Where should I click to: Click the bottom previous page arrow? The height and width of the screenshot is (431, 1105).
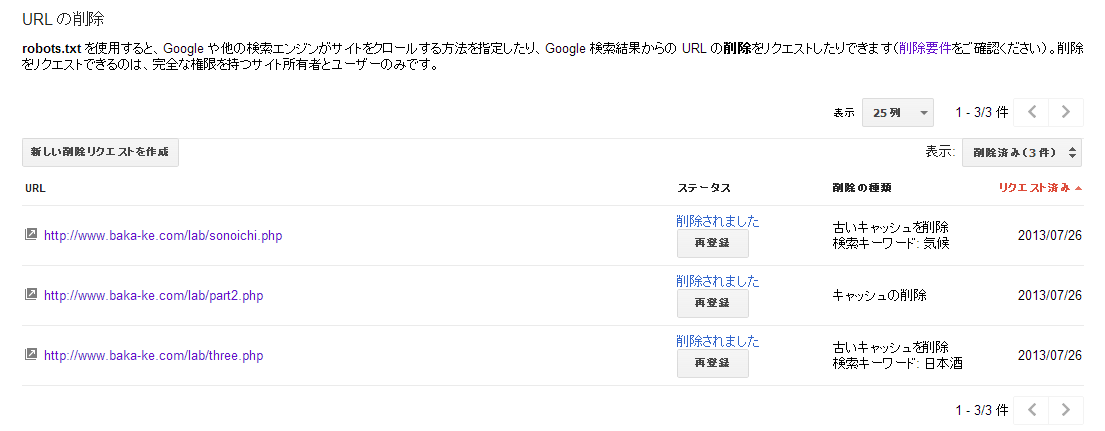[1033, 409]
